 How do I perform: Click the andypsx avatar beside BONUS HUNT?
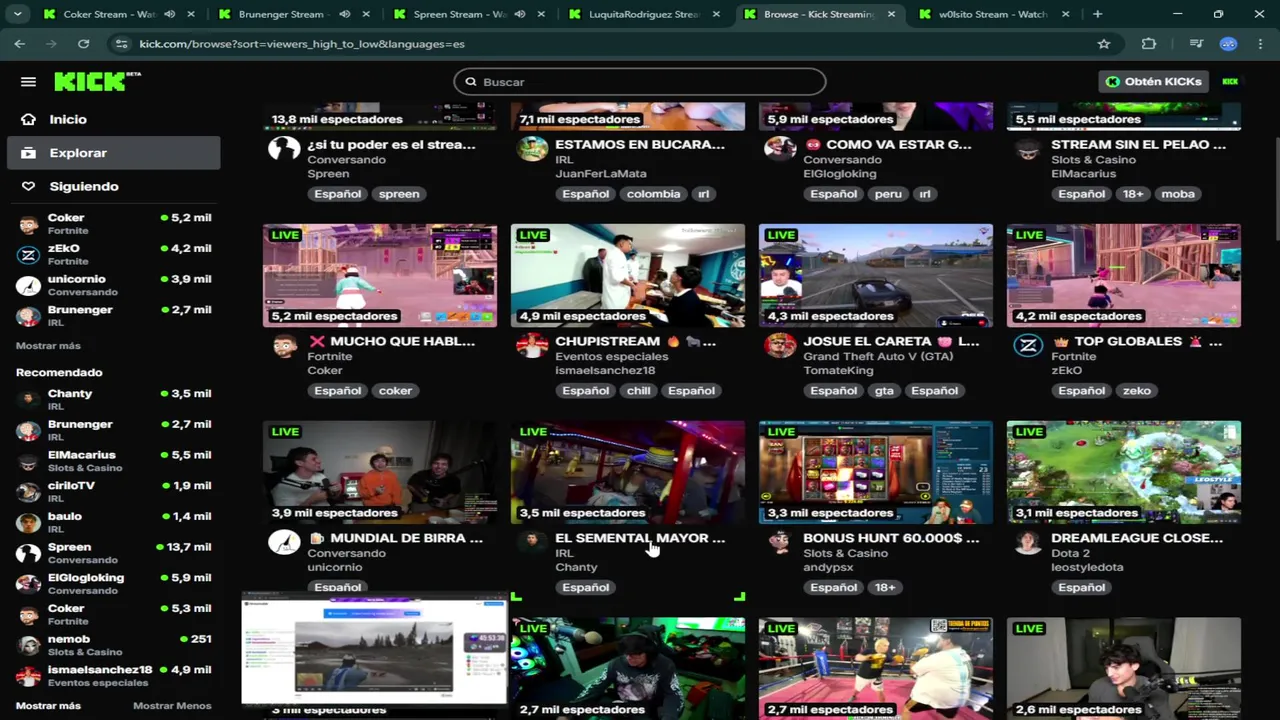tap(780, 543)
